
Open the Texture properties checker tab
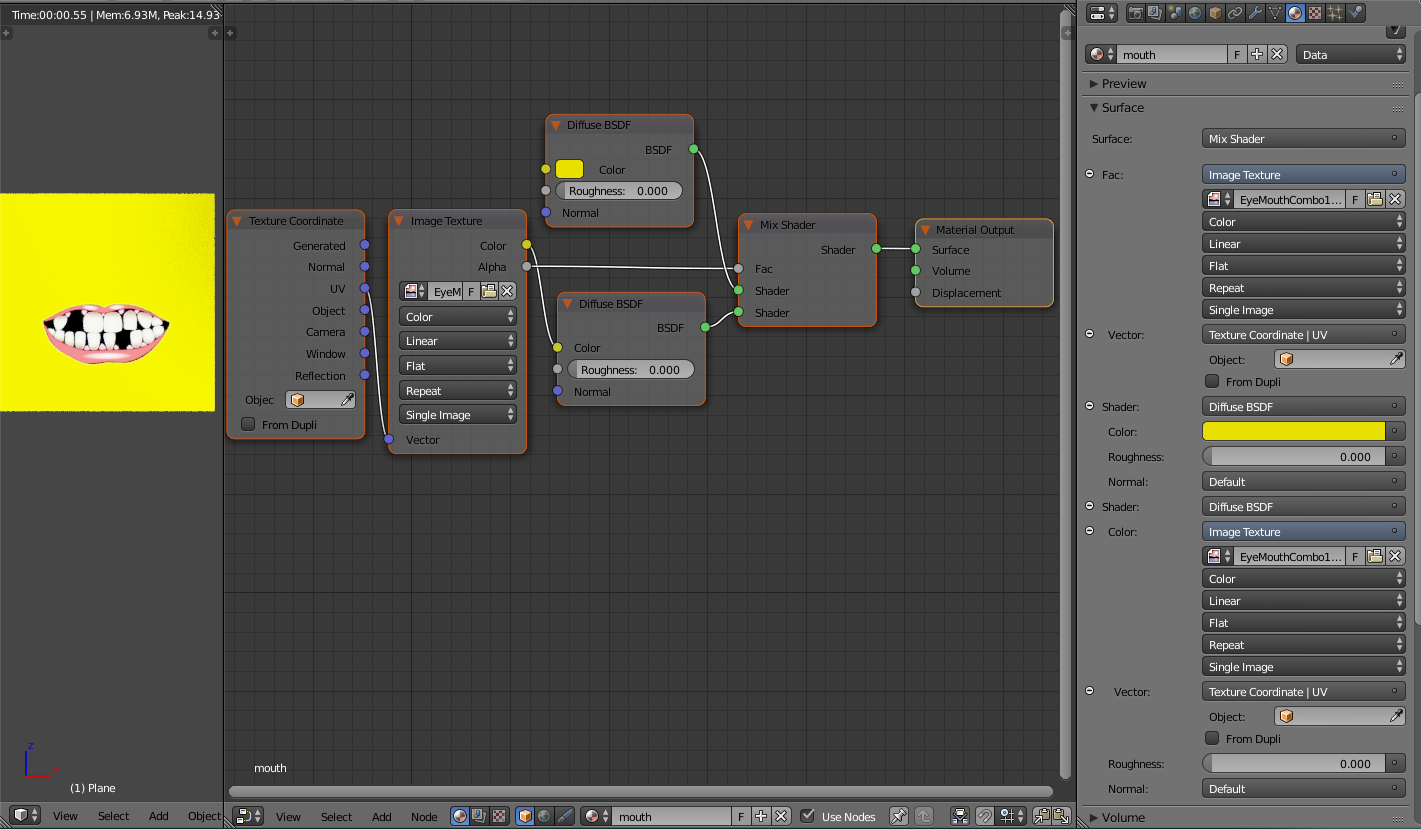tap(1313, 13)
